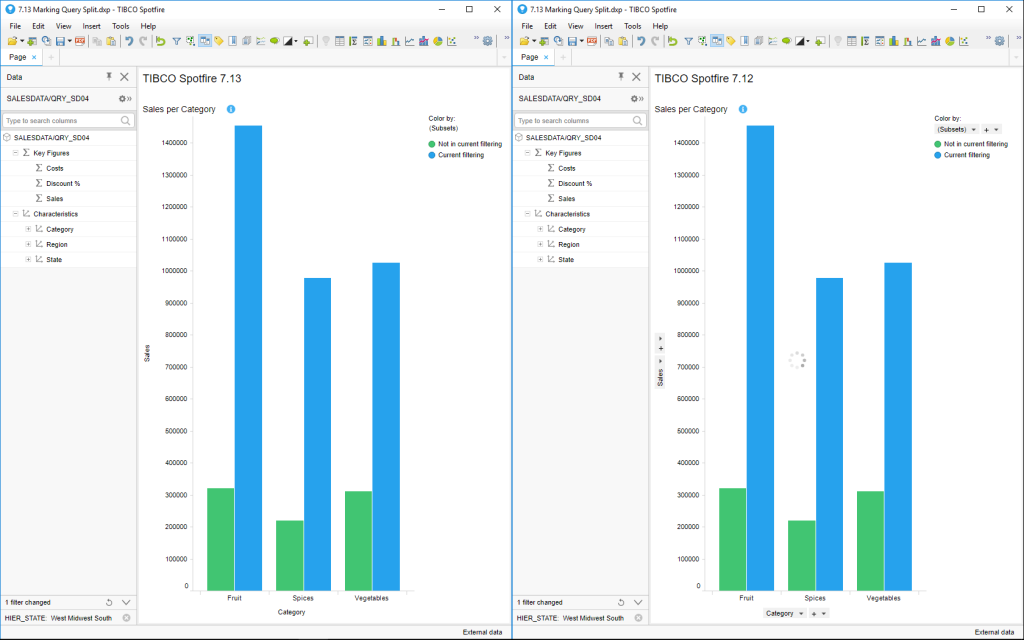
Task: Toggle the Data panel pin in 7.13 window
Action: click(108, 77)
